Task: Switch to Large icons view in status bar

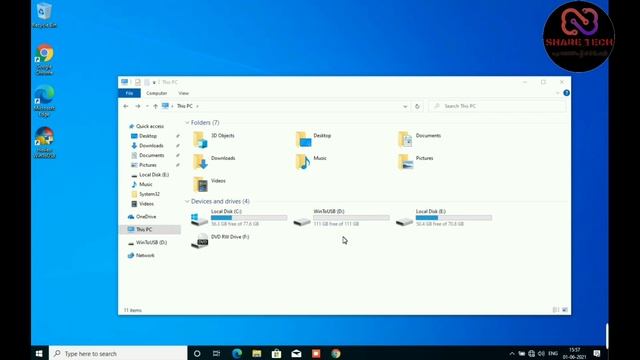Action: pyautogui.click(x=565, y=310)
